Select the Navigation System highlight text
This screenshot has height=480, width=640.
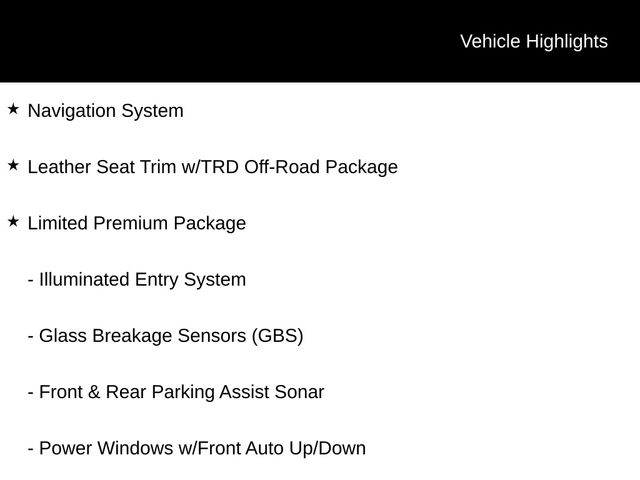pyautogui.click(x=106, y=111)
